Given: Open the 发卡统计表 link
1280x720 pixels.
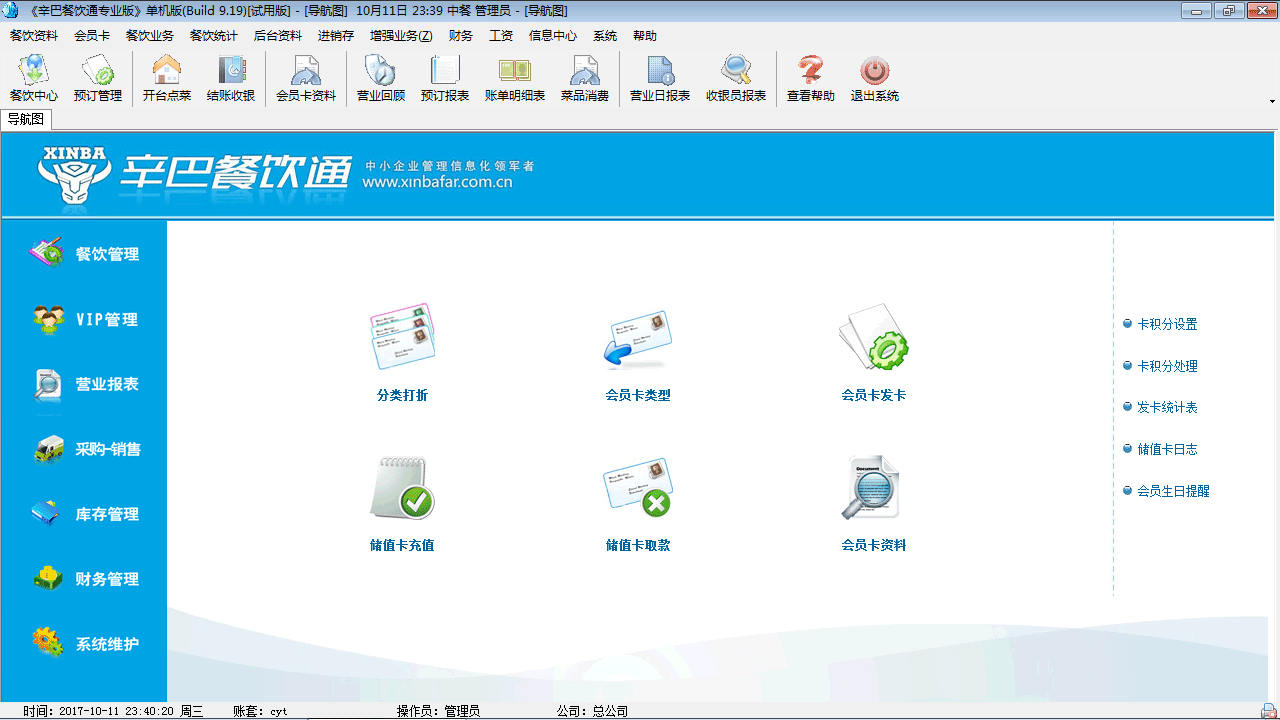Looking at the screenshot, I should point(1167,407).
